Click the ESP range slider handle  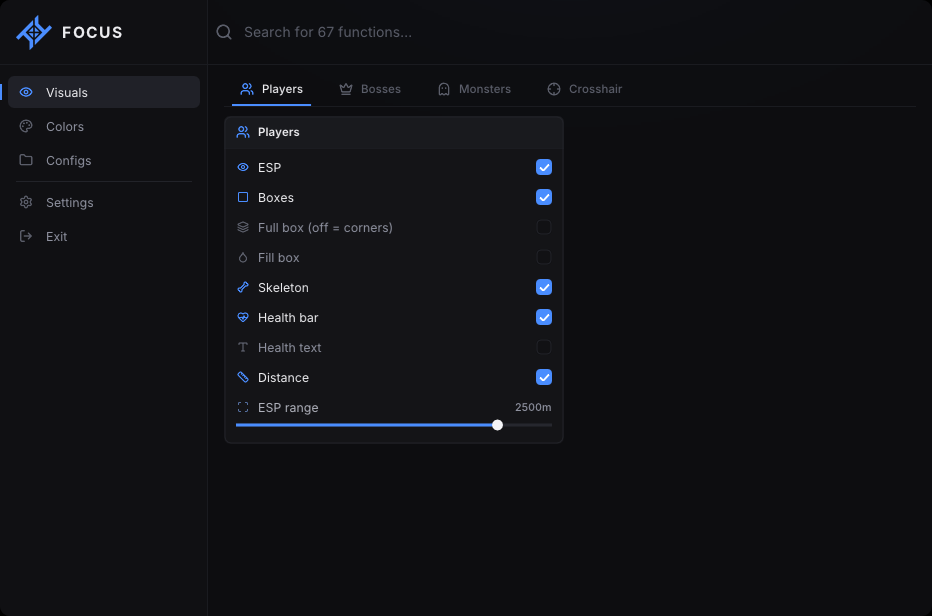click(498, 425)
